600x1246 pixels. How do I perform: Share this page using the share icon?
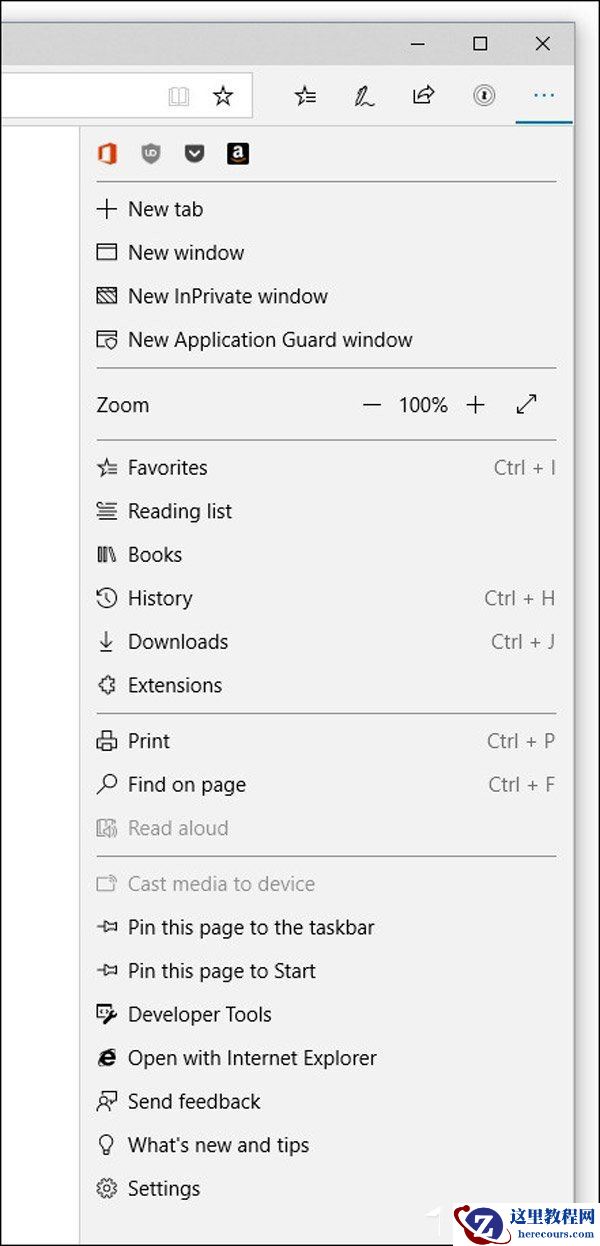[x=423, y=95]
